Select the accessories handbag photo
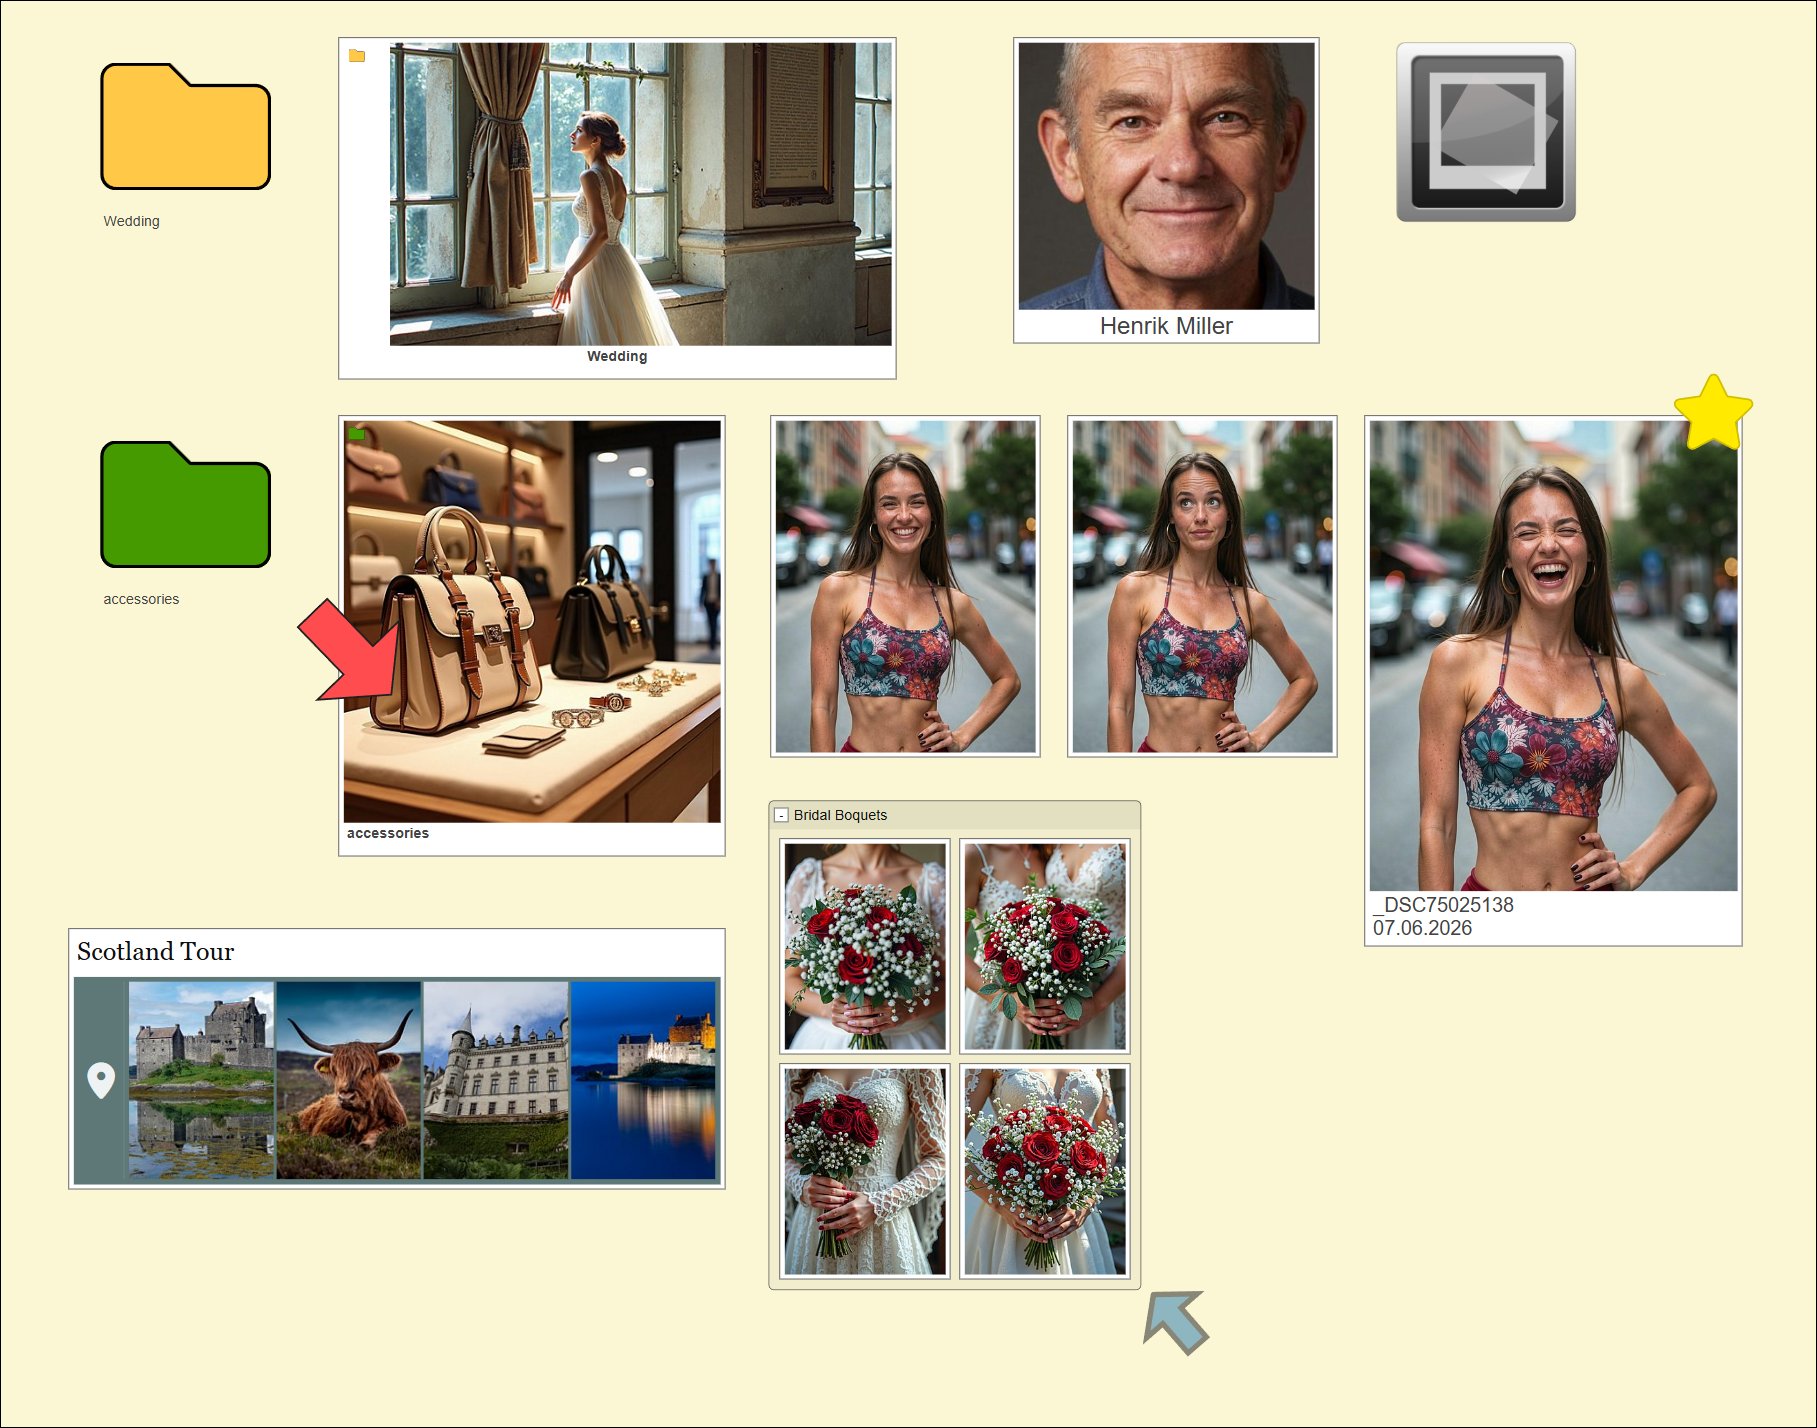 click(532, 621)
